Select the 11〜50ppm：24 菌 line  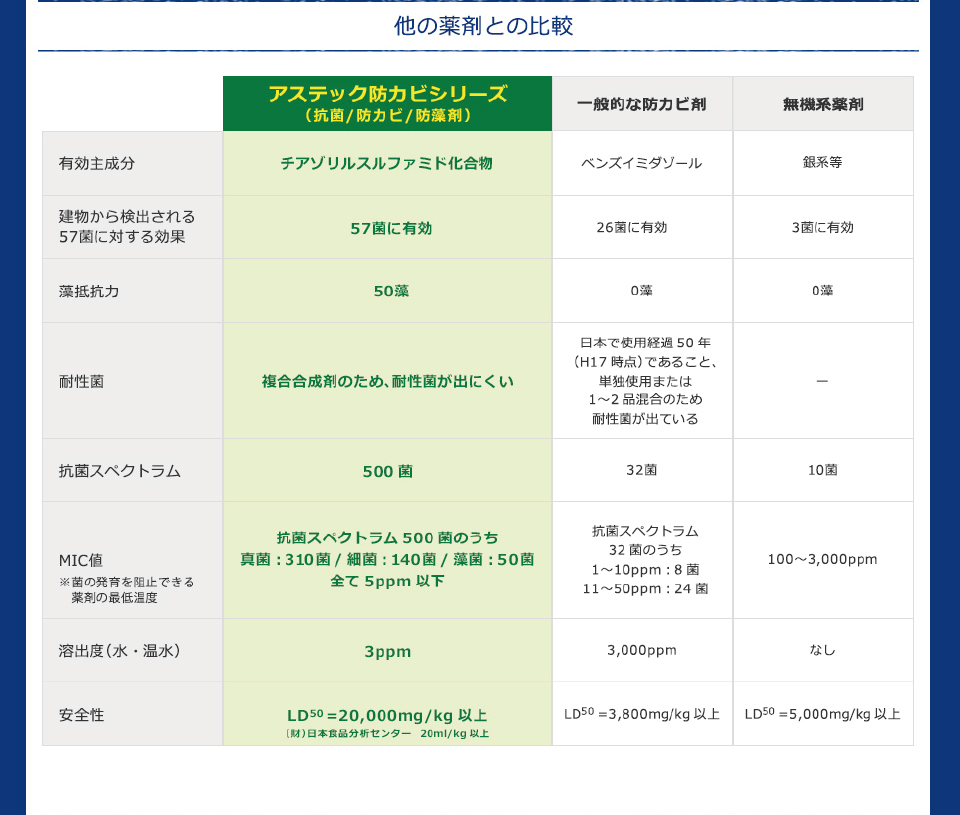(x=645, y=588)
